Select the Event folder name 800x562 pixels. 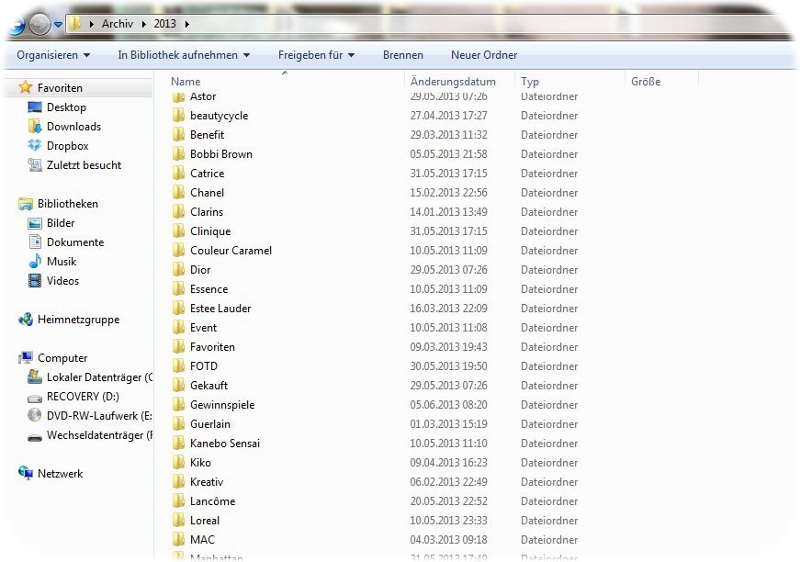point(203,328)
